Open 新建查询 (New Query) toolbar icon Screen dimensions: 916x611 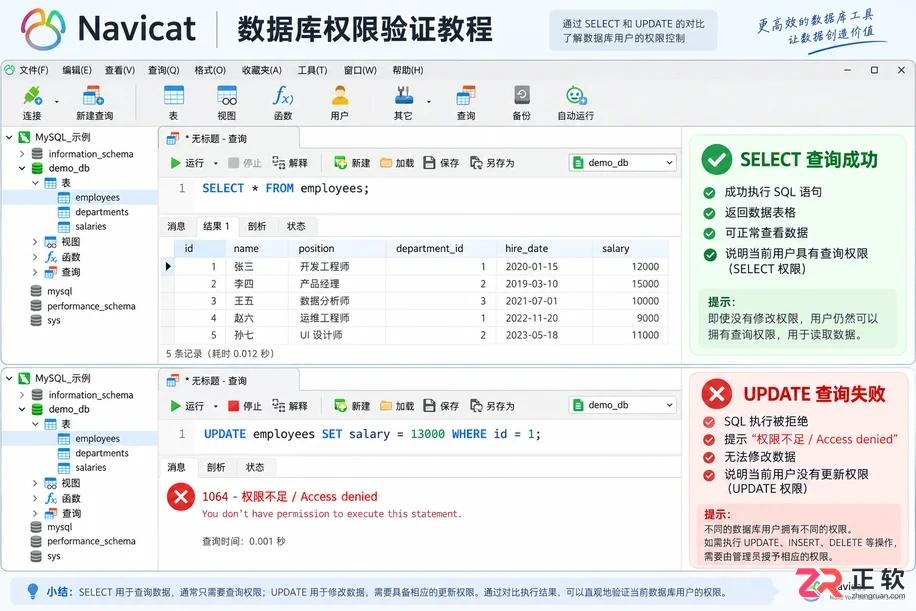tap(94, 103)
